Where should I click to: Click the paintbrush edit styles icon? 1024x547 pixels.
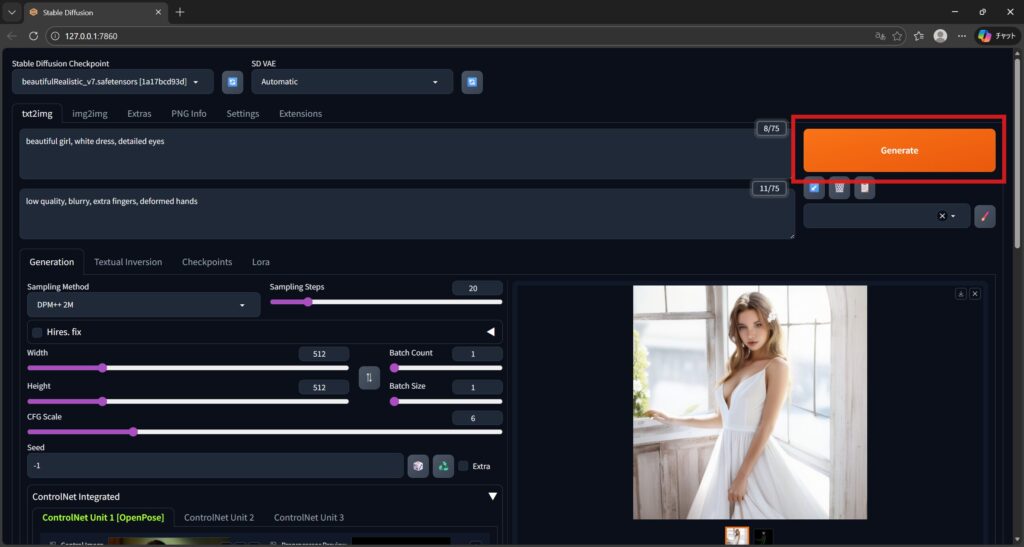pyautogui.click(x=984, y=216)
